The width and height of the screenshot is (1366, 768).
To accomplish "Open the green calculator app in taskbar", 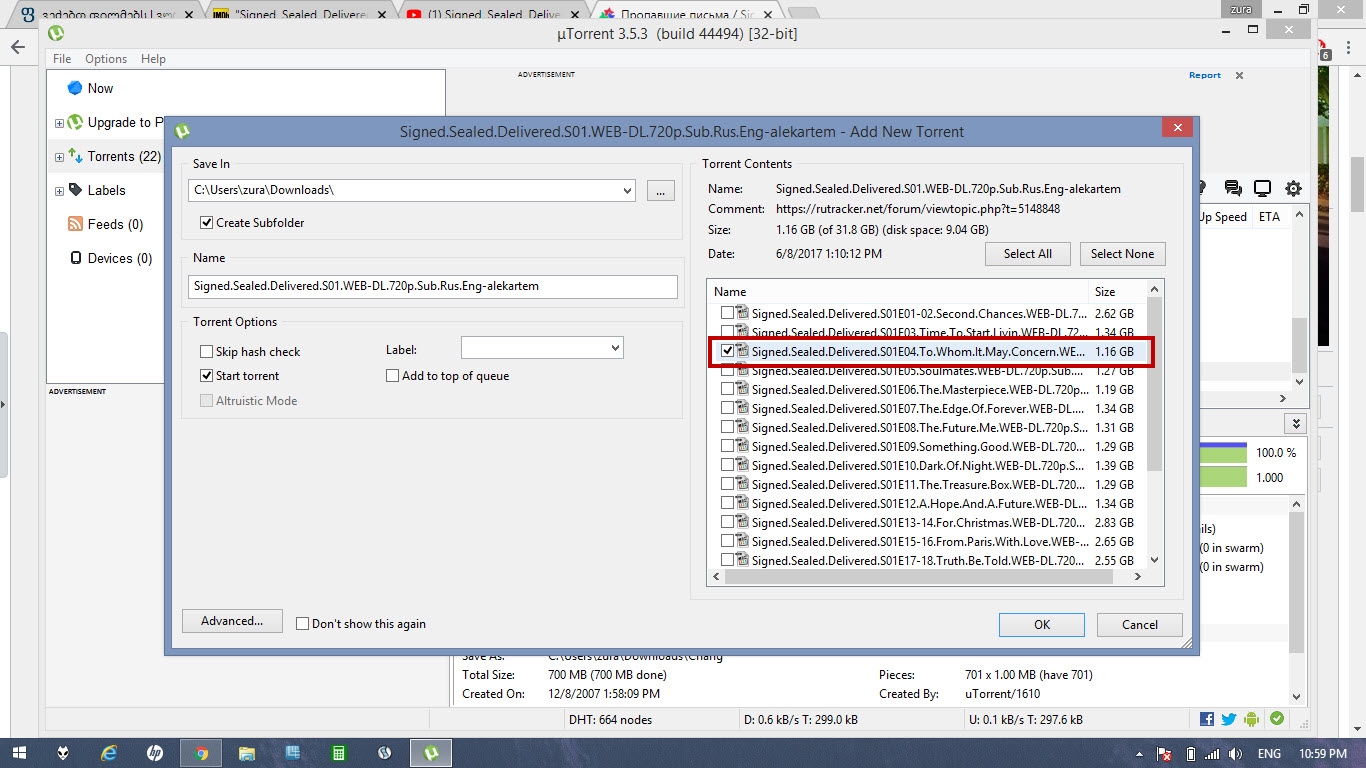I will coord(339,752).
